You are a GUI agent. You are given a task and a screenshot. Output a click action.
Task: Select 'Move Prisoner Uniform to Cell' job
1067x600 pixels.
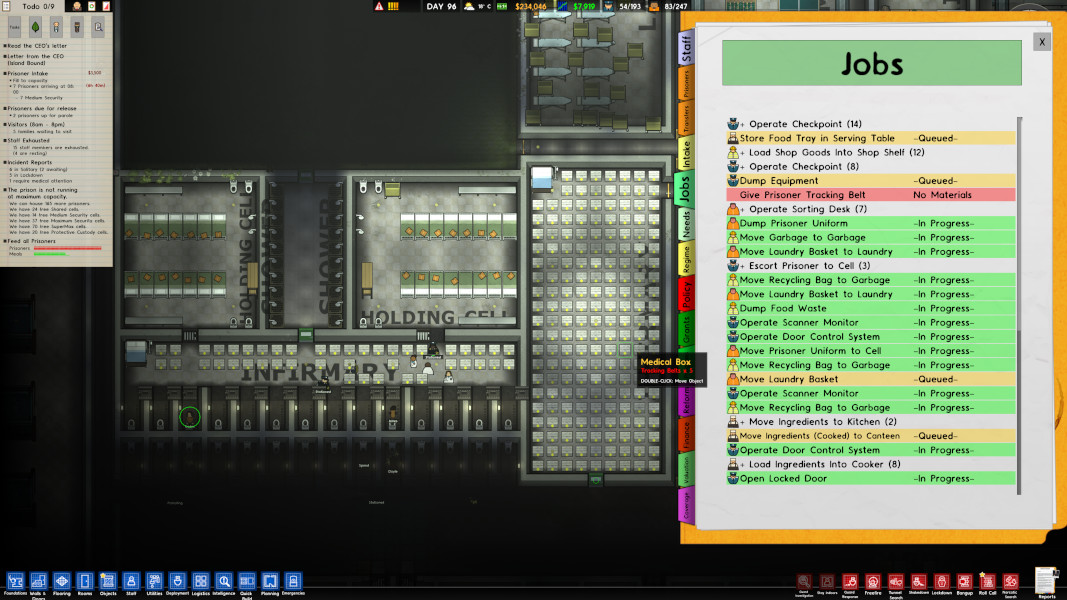871,350
